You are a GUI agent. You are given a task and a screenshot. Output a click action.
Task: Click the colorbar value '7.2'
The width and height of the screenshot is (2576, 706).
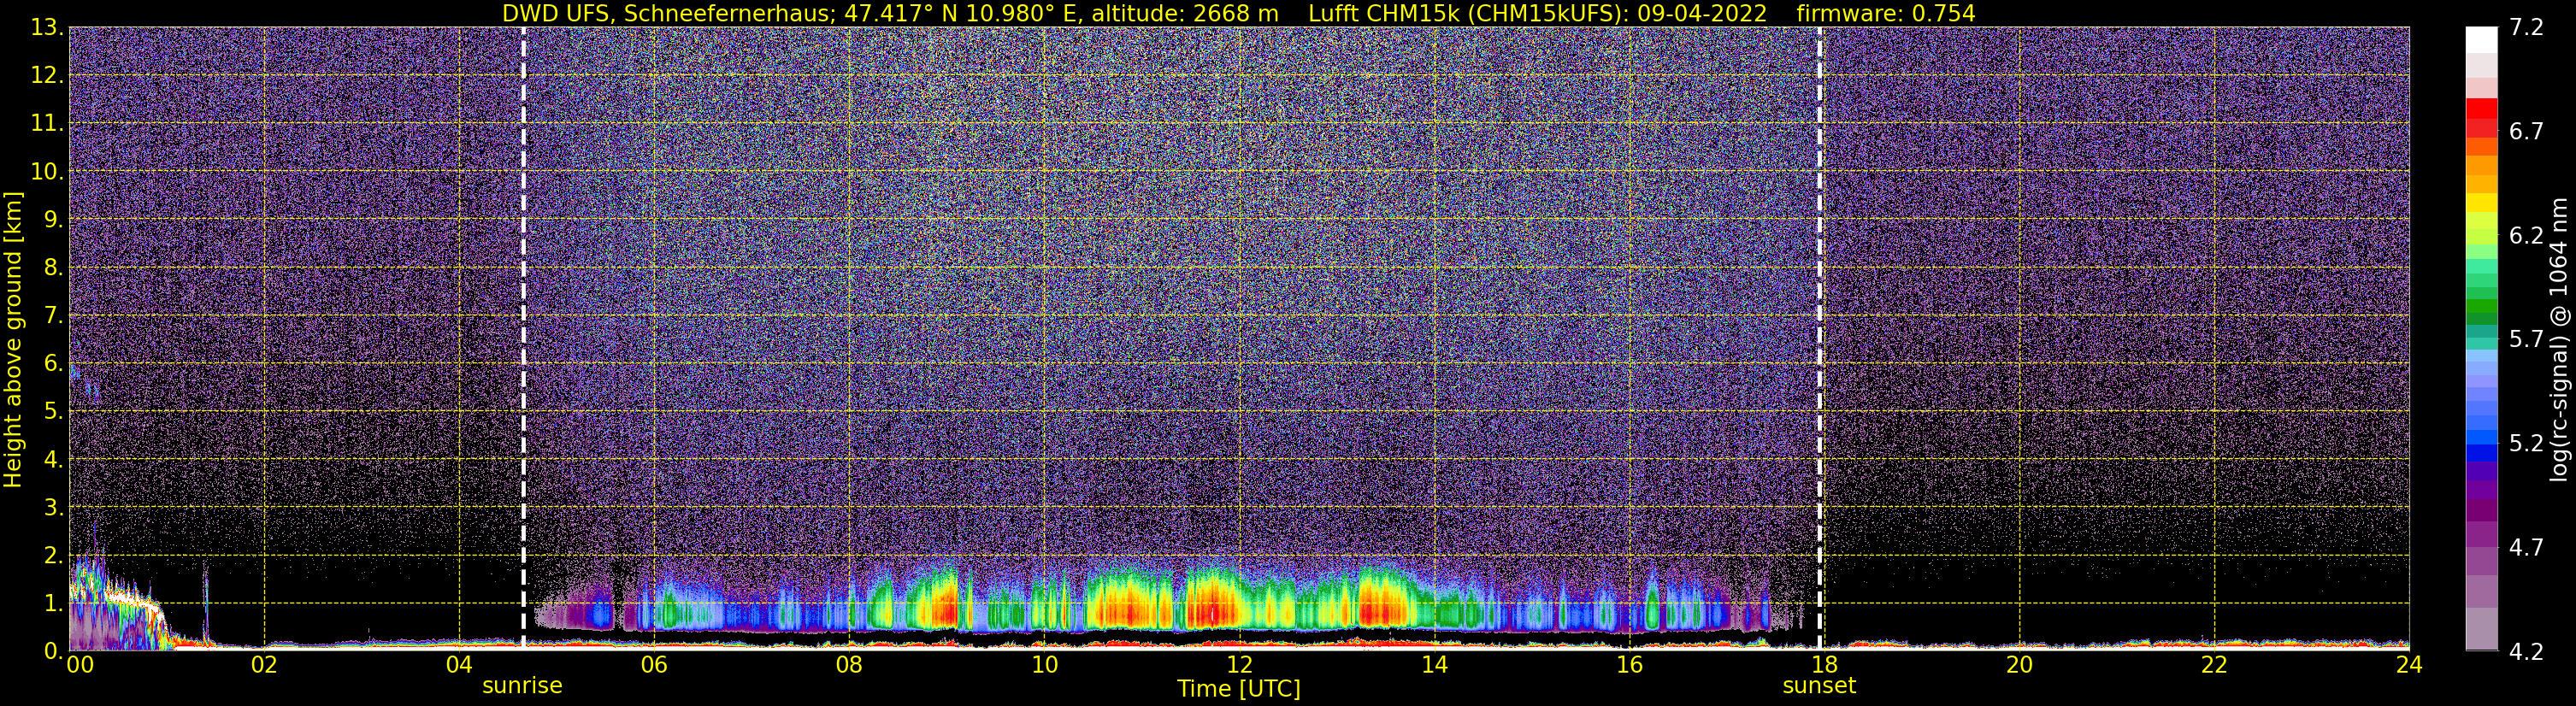pyautogui.click(x=2526, y=28)
